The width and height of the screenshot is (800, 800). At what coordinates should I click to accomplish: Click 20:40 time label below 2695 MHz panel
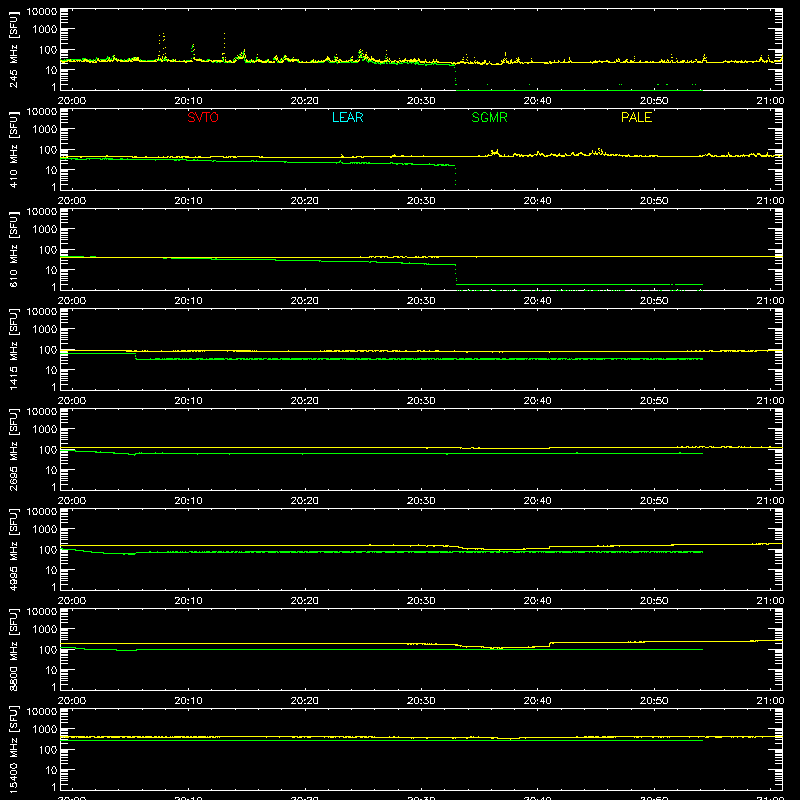537,501
